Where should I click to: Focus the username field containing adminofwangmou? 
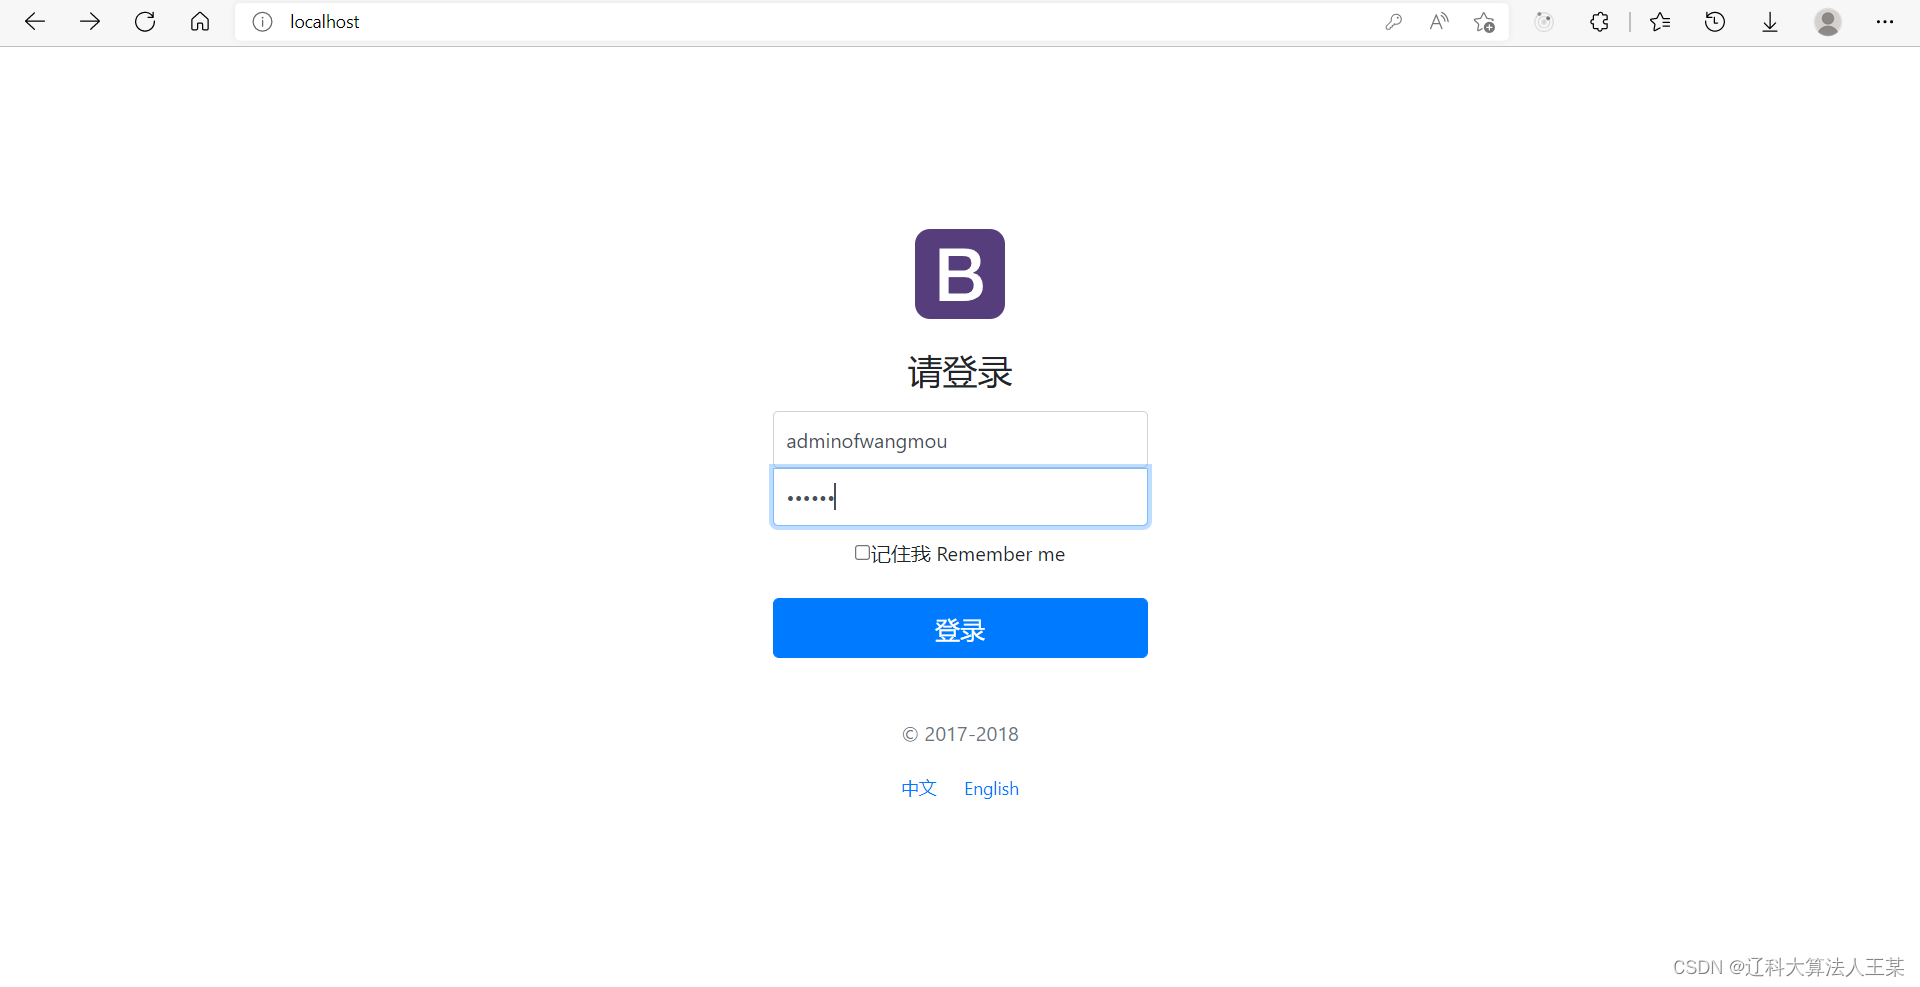tap(960, 439)
